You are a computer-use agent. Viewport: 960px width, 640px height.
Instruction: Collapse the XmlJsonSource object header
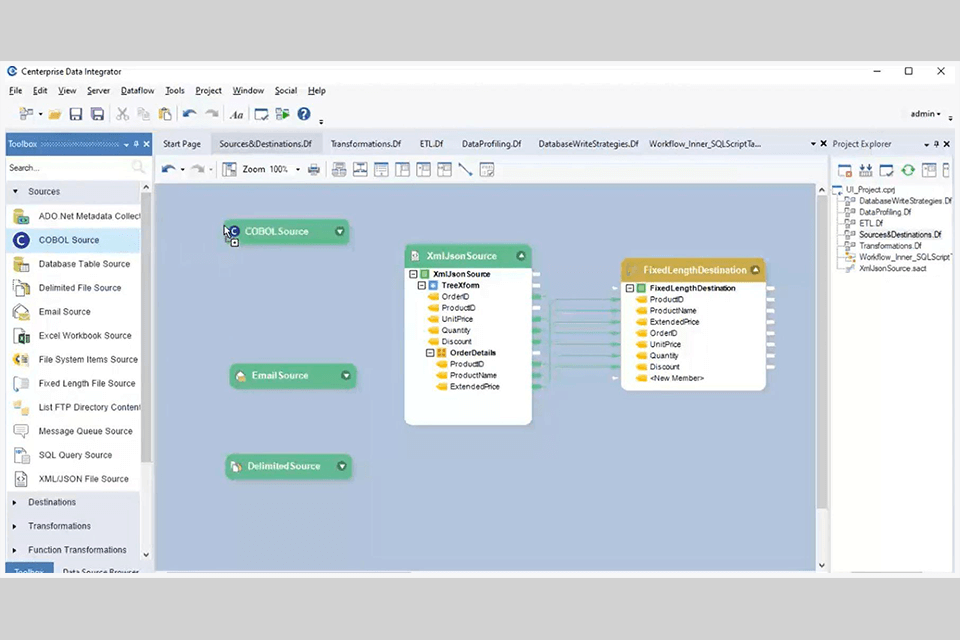tap(521, 256)
